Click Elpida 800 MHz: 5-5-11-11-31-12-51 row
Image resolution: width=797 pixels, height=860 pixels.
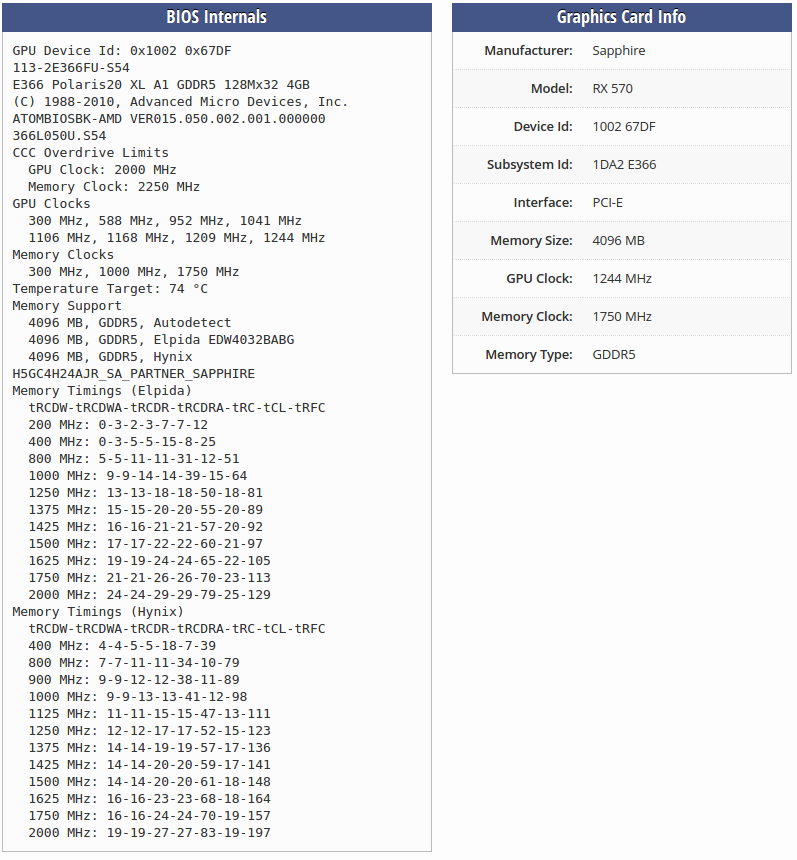(x=133, y=459)
